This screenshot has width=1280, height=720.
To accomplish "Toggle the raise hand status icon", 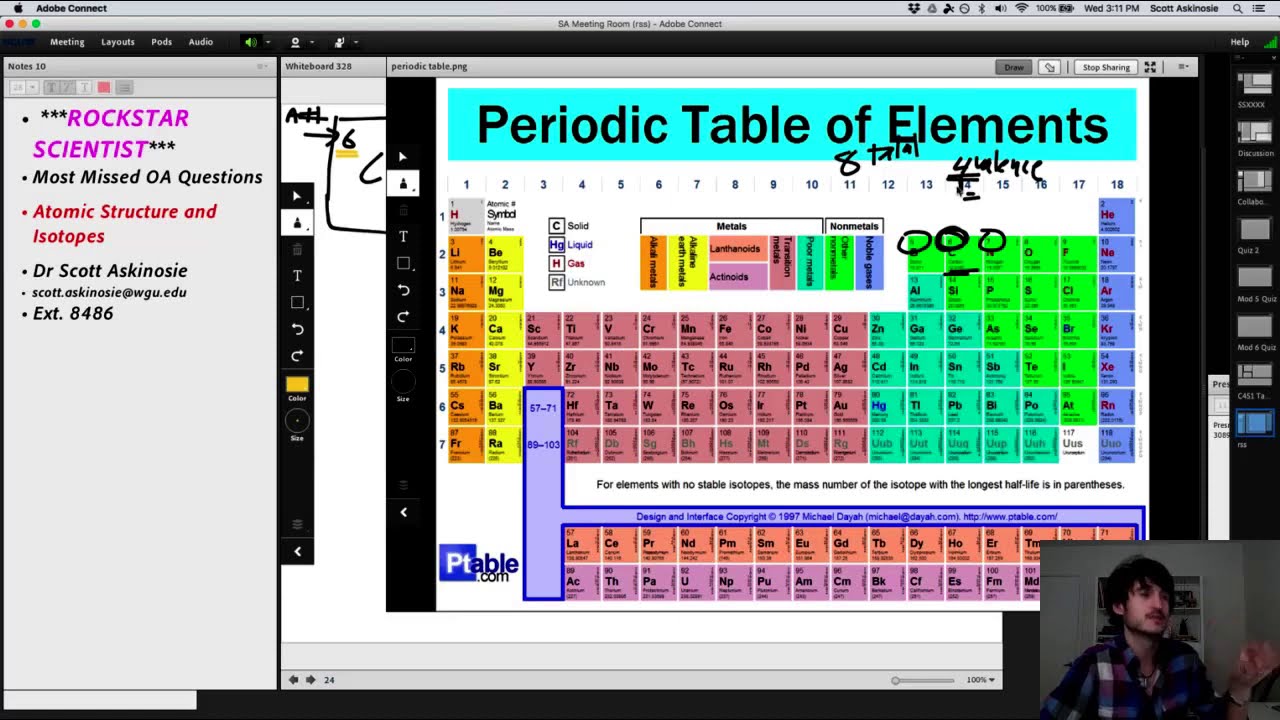I will tap(339, 42).
